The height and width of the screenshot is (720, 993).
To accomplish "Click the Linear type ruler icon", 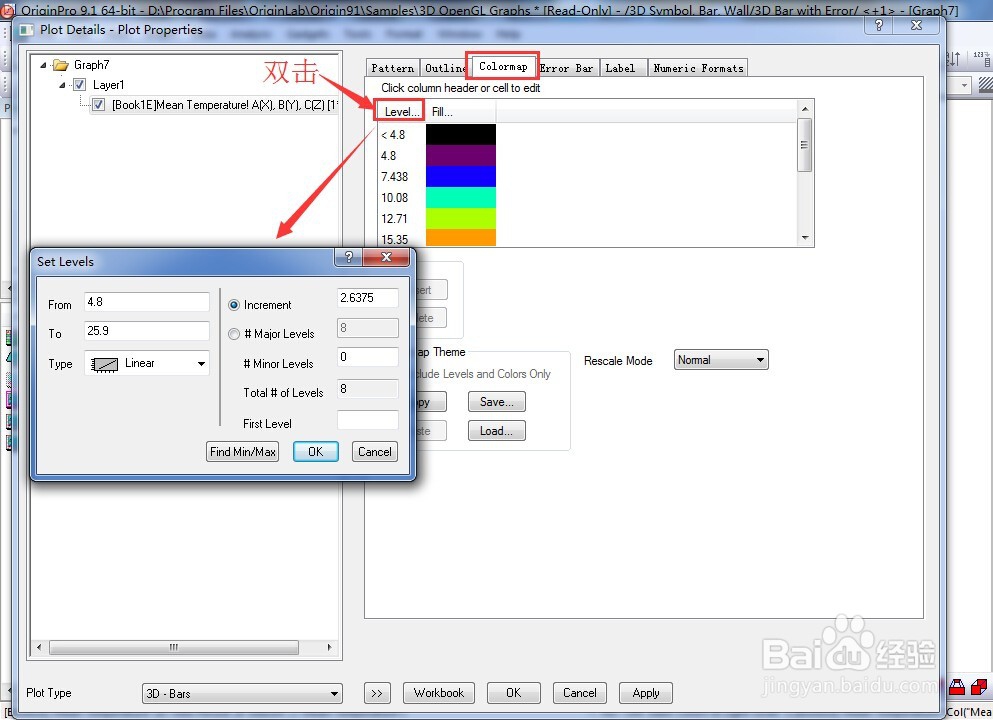I will pyautogui.click(x=104, y=364).
